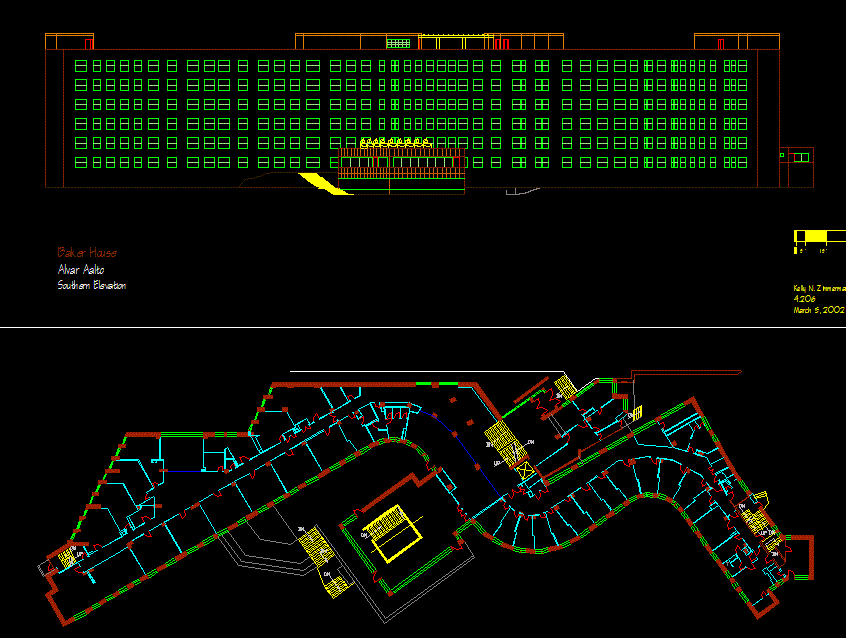Select the right rooftop penthouse in elevation
846x638 pixels.
(737, 41)
